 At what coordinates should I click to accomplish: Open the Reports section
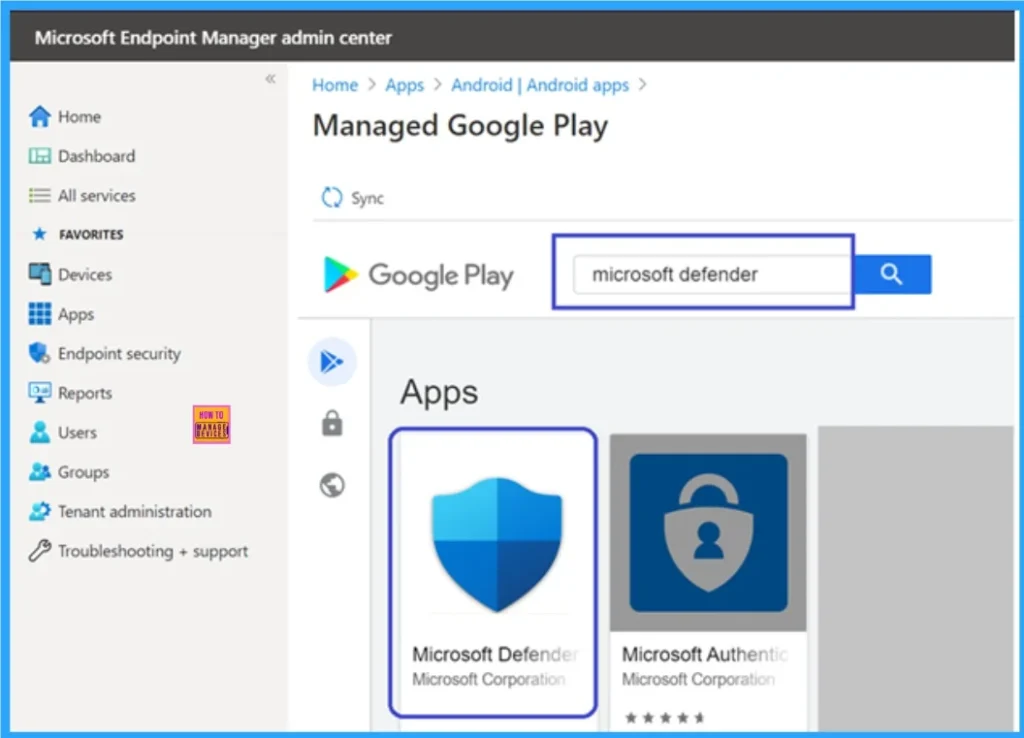[84, 392]
